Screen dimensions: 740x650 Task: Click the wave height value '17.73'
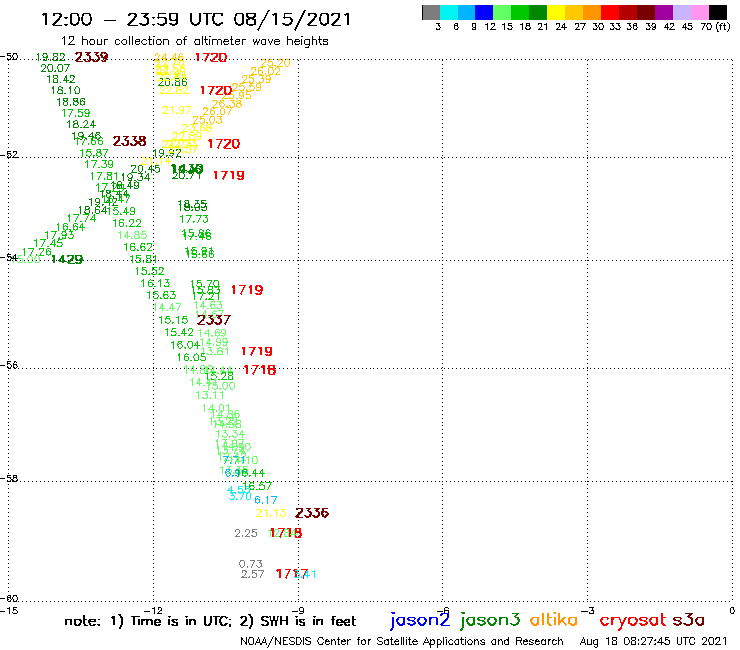[194, 219]
